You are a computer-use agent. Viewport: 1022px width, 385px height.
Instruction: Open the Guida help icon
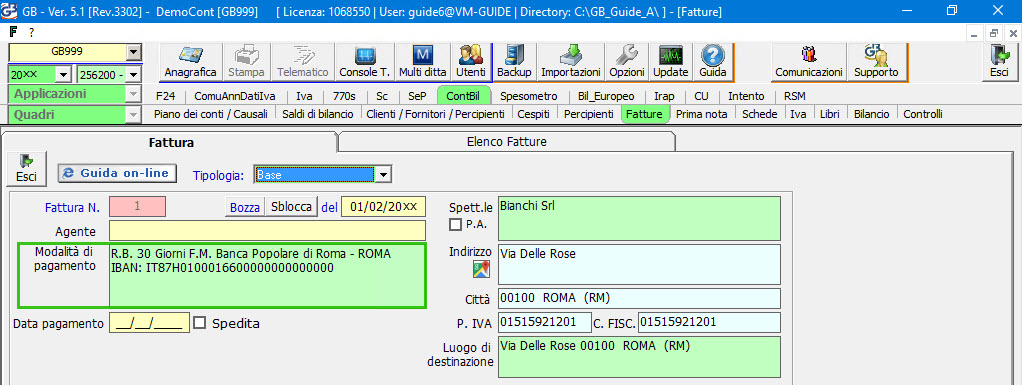coord(712,63)
